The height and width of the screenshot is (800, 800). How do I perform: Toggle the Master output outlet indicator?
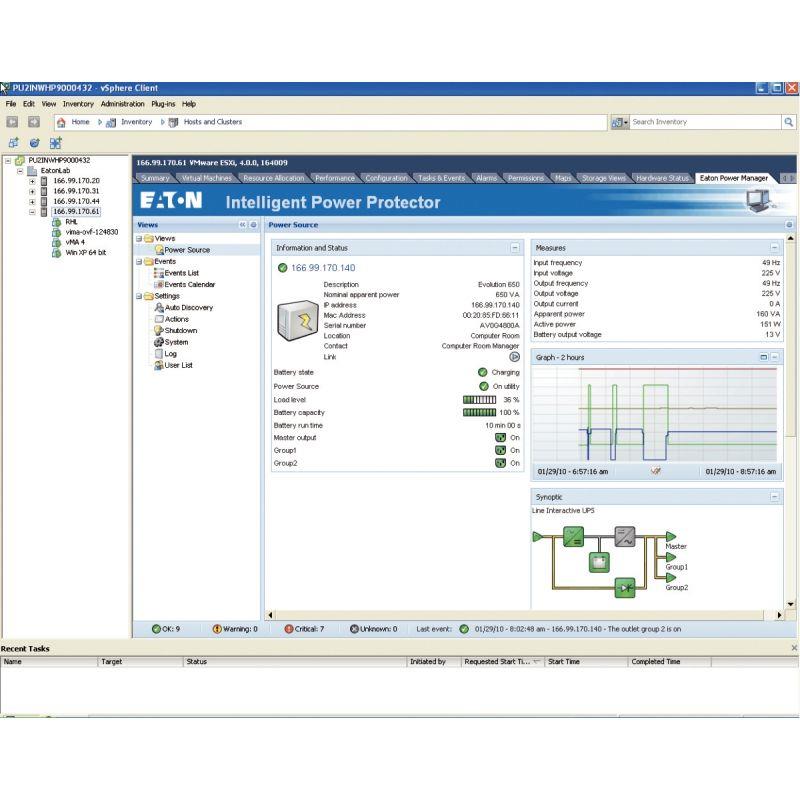pos(501,437)
